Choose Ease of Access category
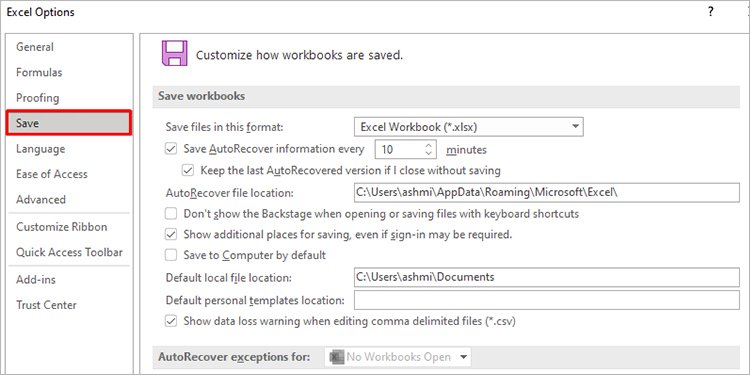750x375 pixels. pos(52,174)
